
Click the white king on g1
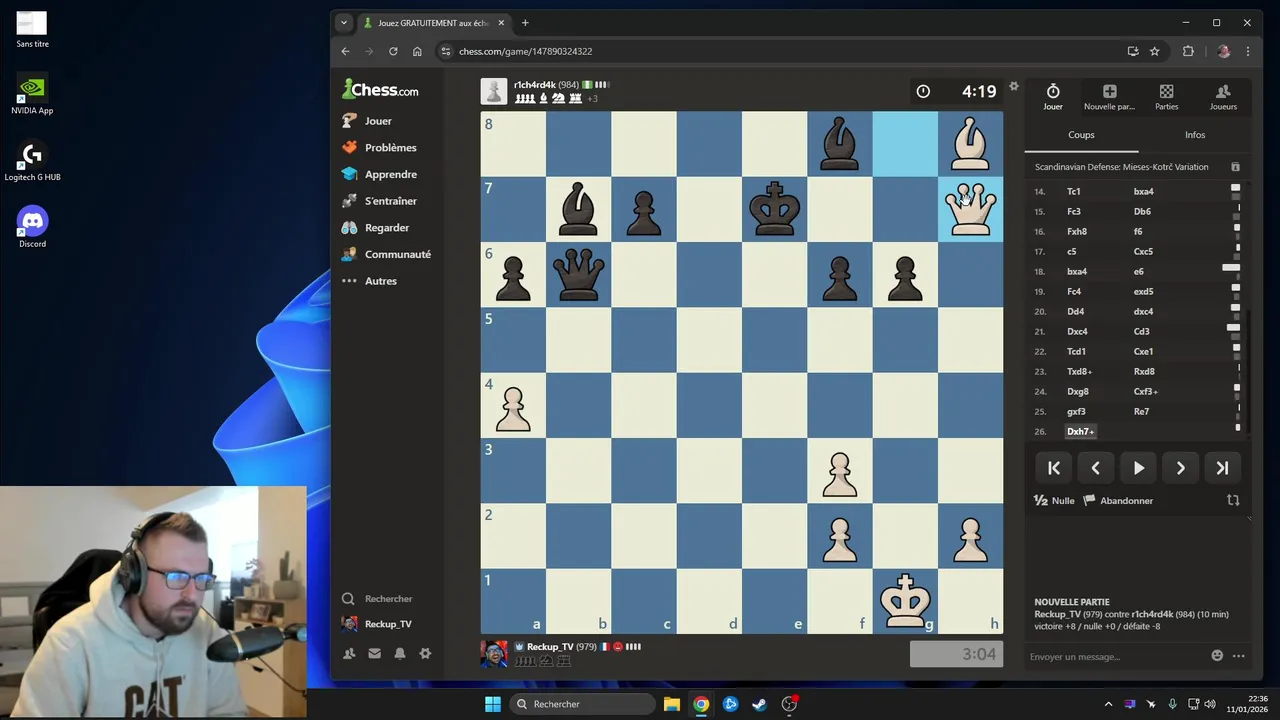[x=905, y=600]
